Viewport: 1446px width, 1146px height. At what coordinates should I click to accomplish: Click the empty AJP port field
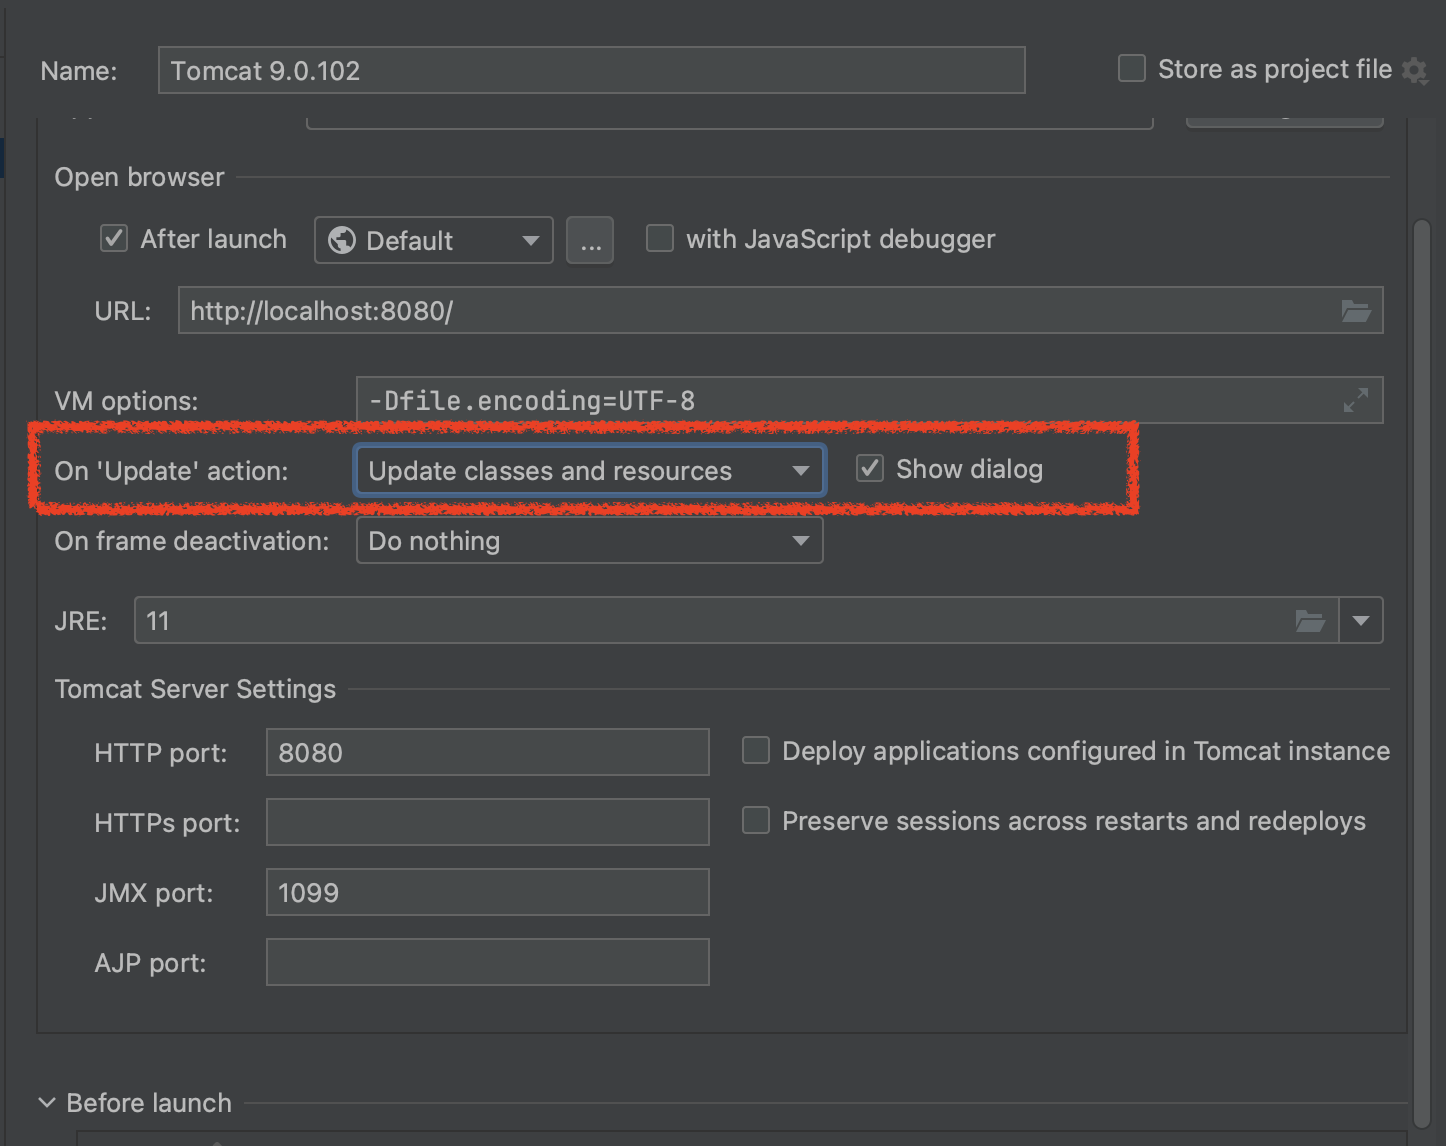488,962
